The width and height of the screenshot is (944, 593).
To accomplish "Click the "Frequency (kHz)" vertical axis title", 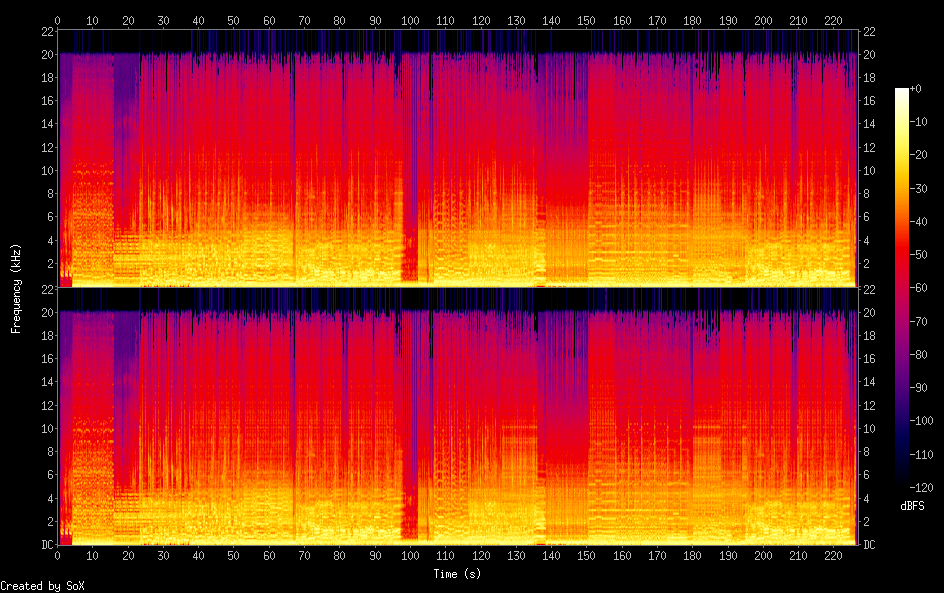I will click(16, 288).
